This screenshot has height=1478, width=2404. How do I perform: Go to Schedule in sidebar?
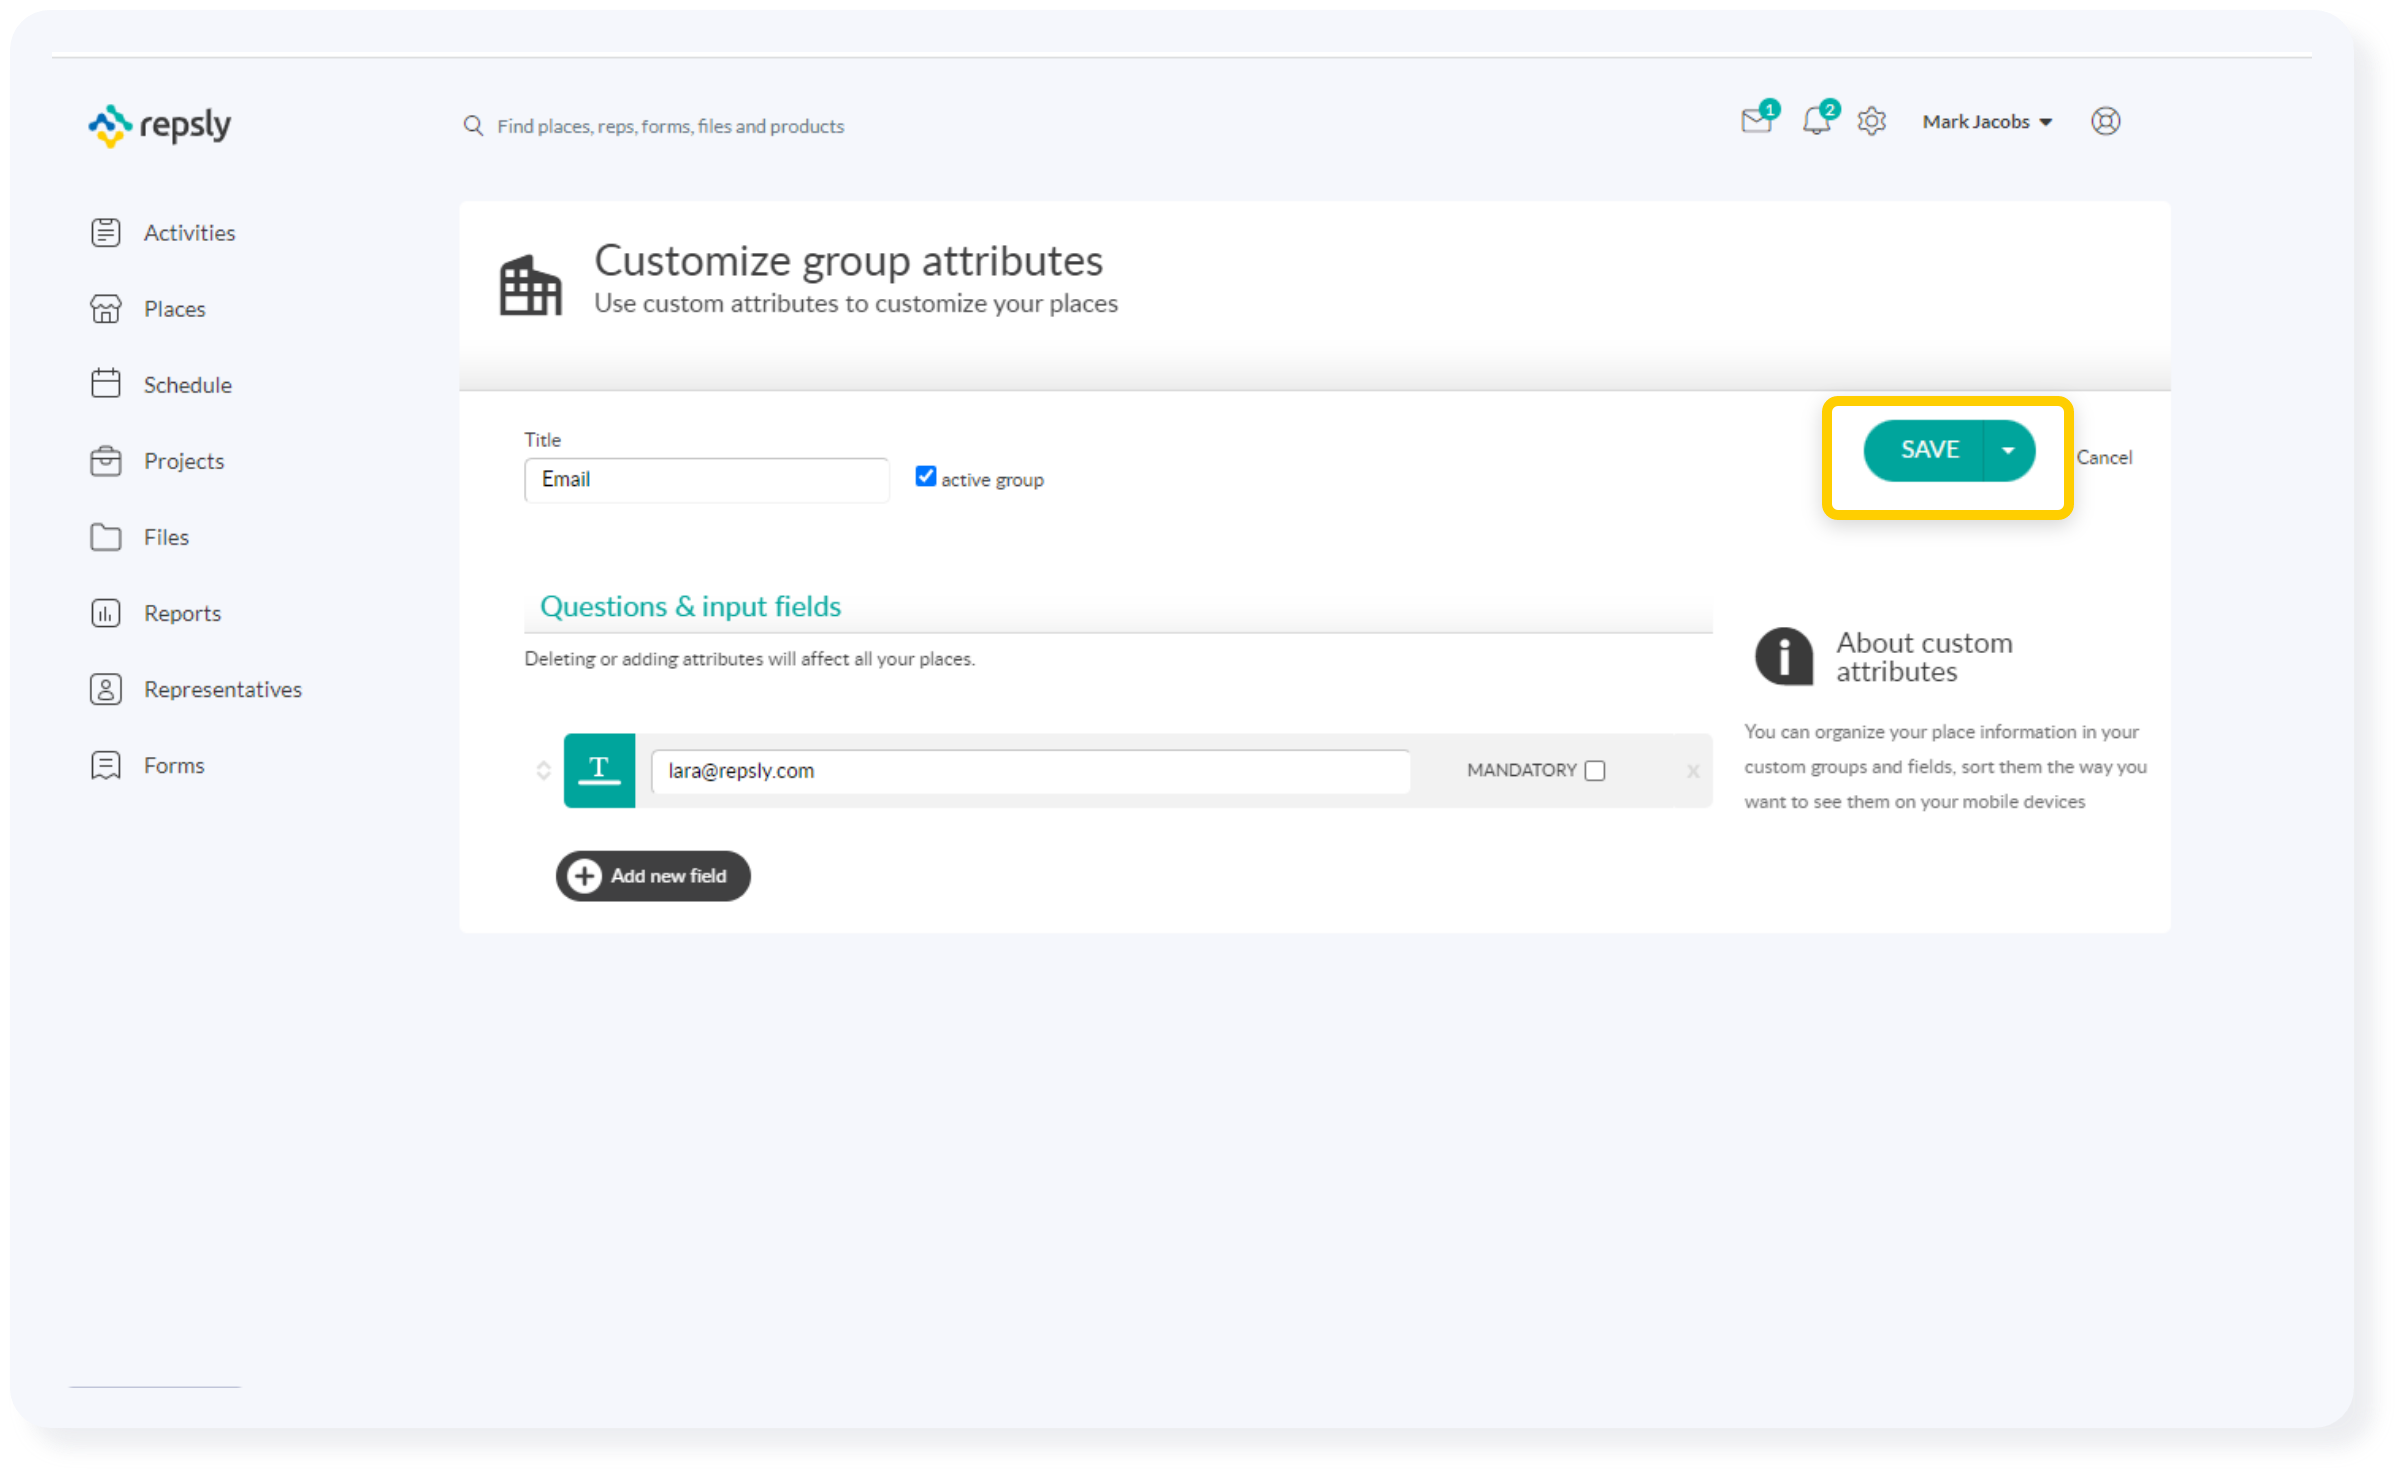click(x=188, y=385)
